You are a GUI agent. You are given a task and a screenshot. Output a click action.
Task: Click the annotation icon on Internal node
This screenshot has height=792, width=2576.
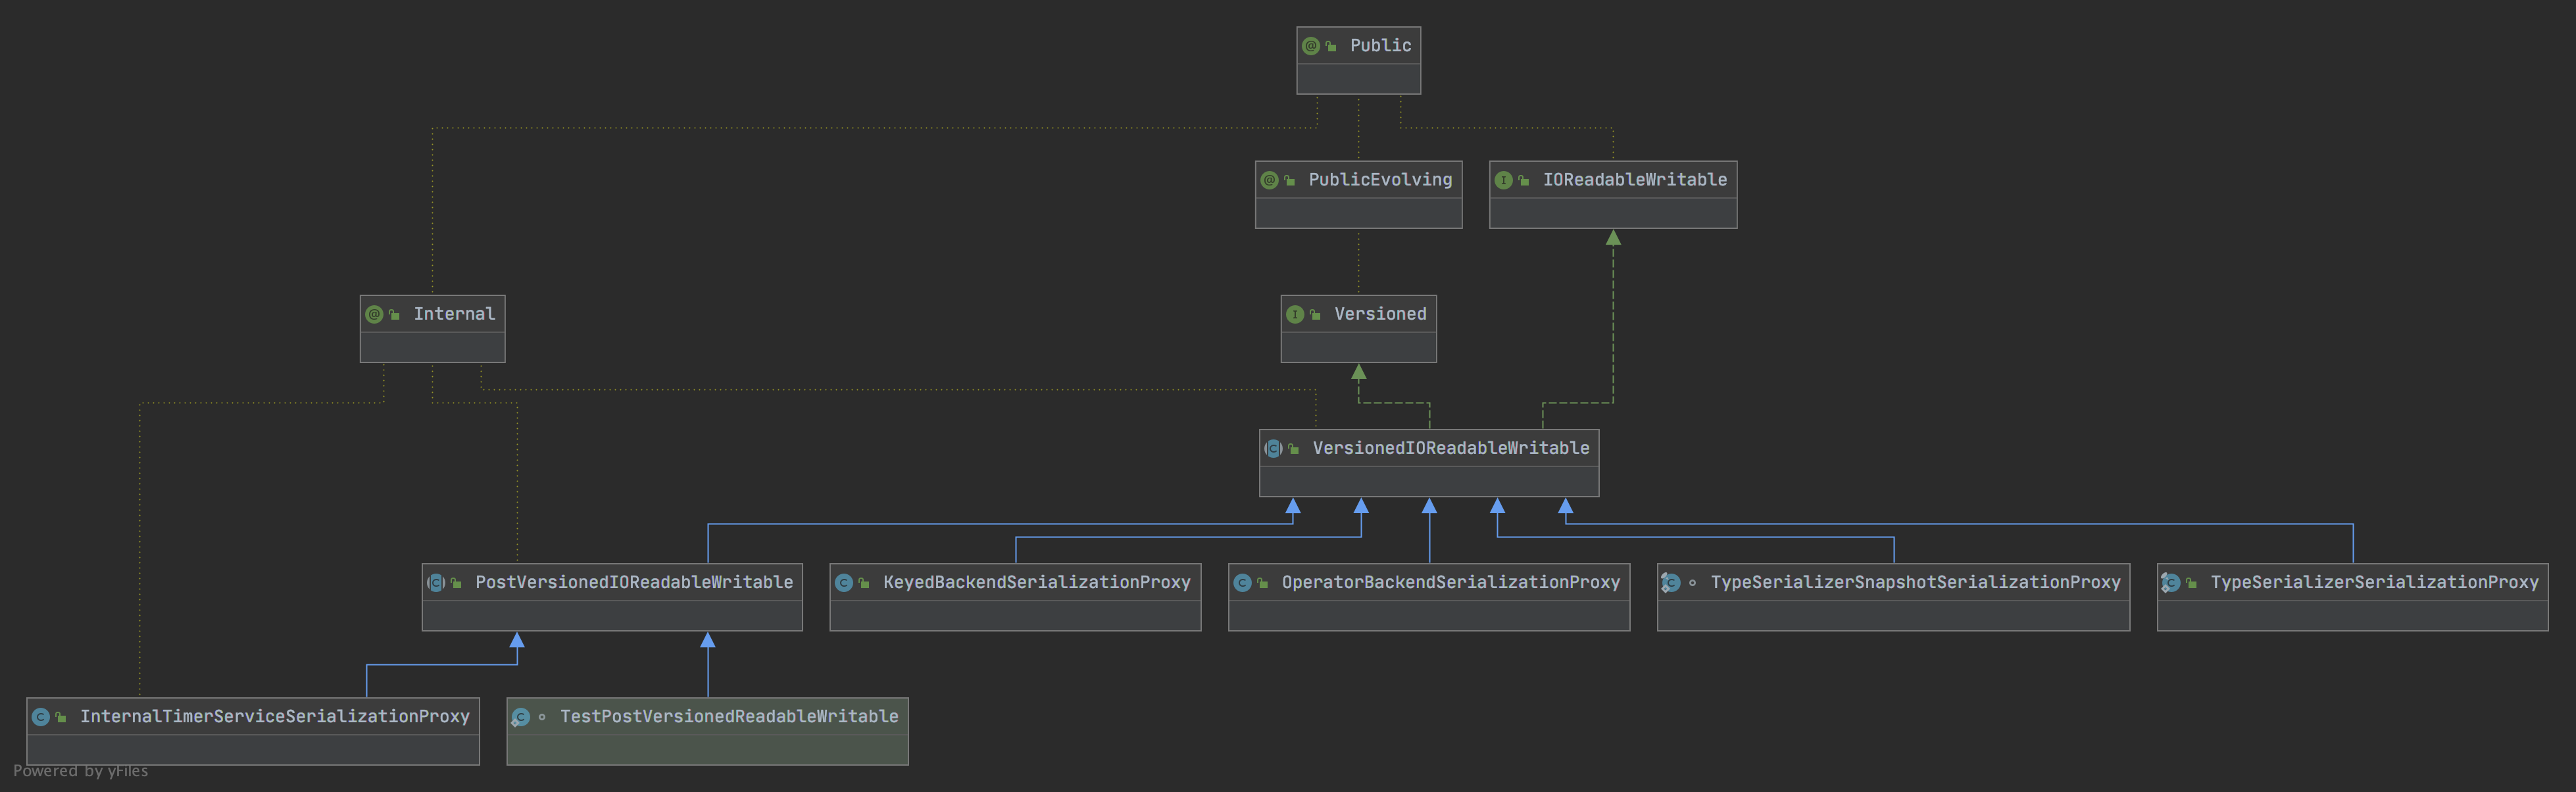[x=374, y=314]
